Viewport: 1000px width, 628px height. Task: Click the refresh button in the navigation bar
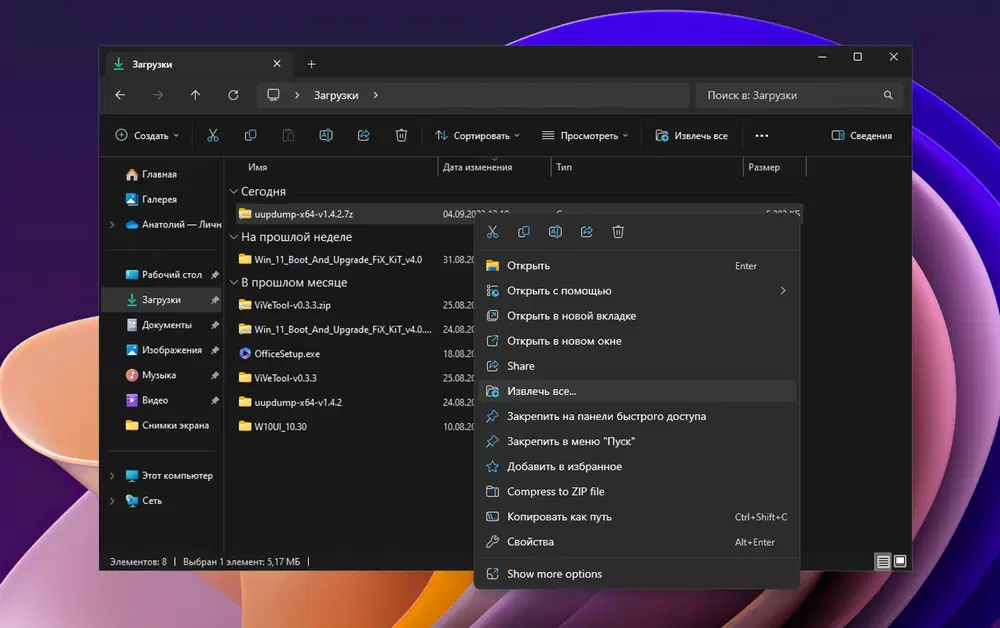coord(233,95)
